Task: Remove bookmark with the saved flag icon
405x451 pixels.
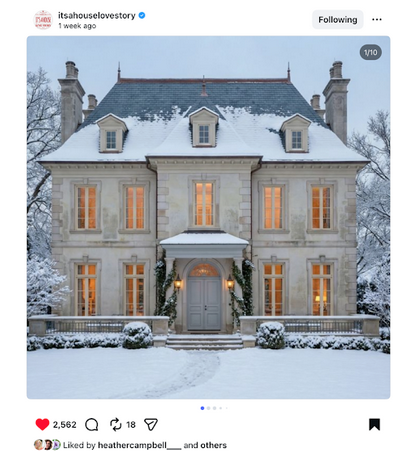Action: coord(374,424)
